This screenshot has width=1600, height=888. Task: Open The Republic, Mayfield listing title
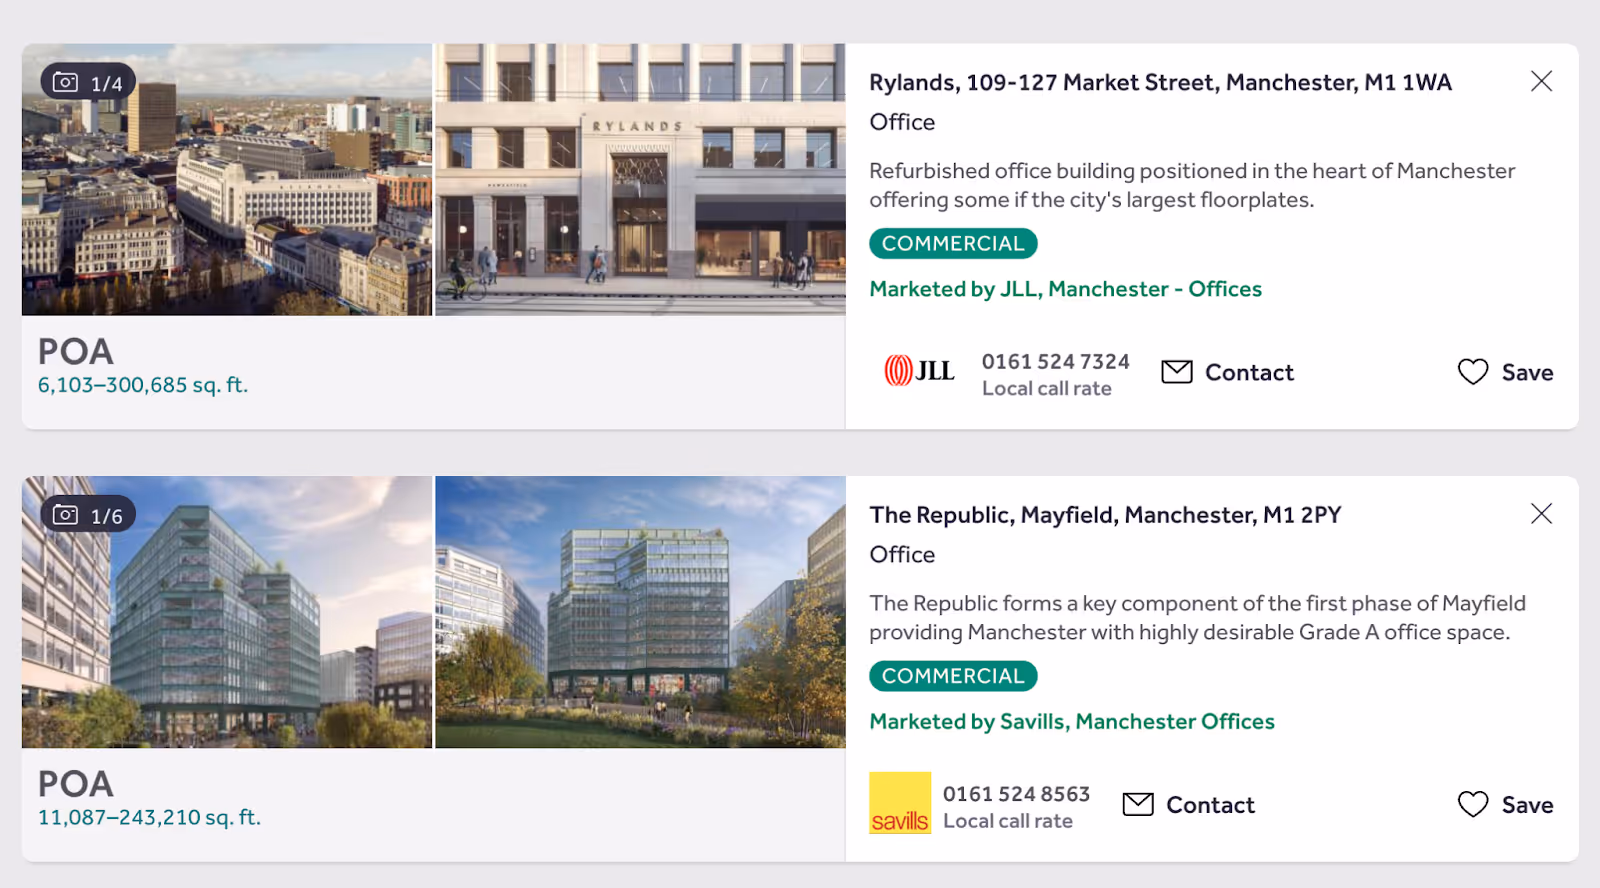[1105, 515]
